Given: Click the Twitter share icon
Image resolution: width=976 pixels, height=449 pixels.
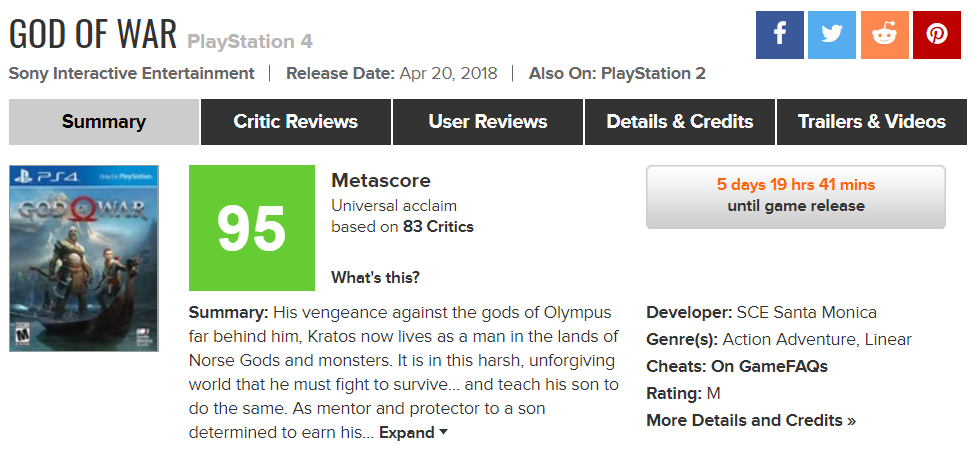Looking at the screenshot, I should point(832,35).
